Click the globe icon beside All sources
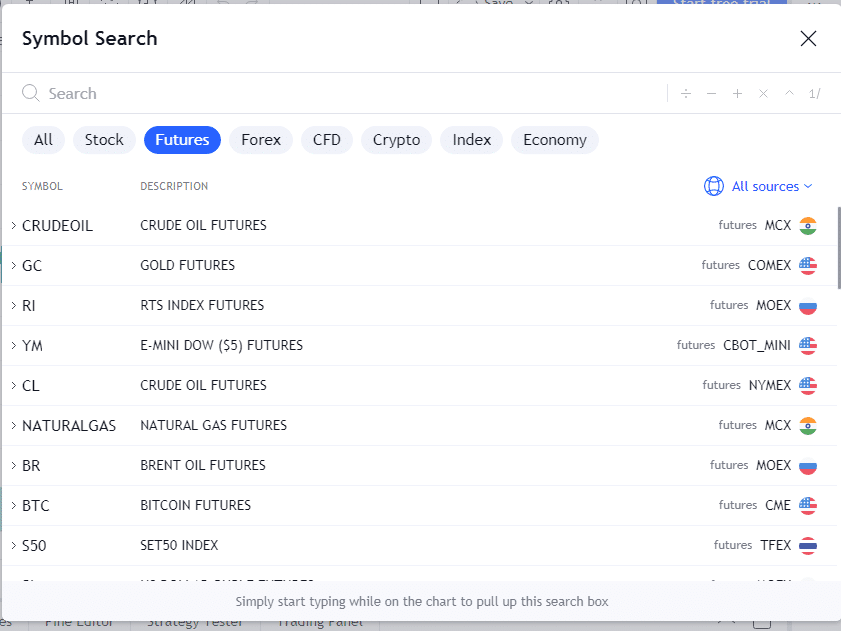The image size is (841, 631). (x=714, y=186)
